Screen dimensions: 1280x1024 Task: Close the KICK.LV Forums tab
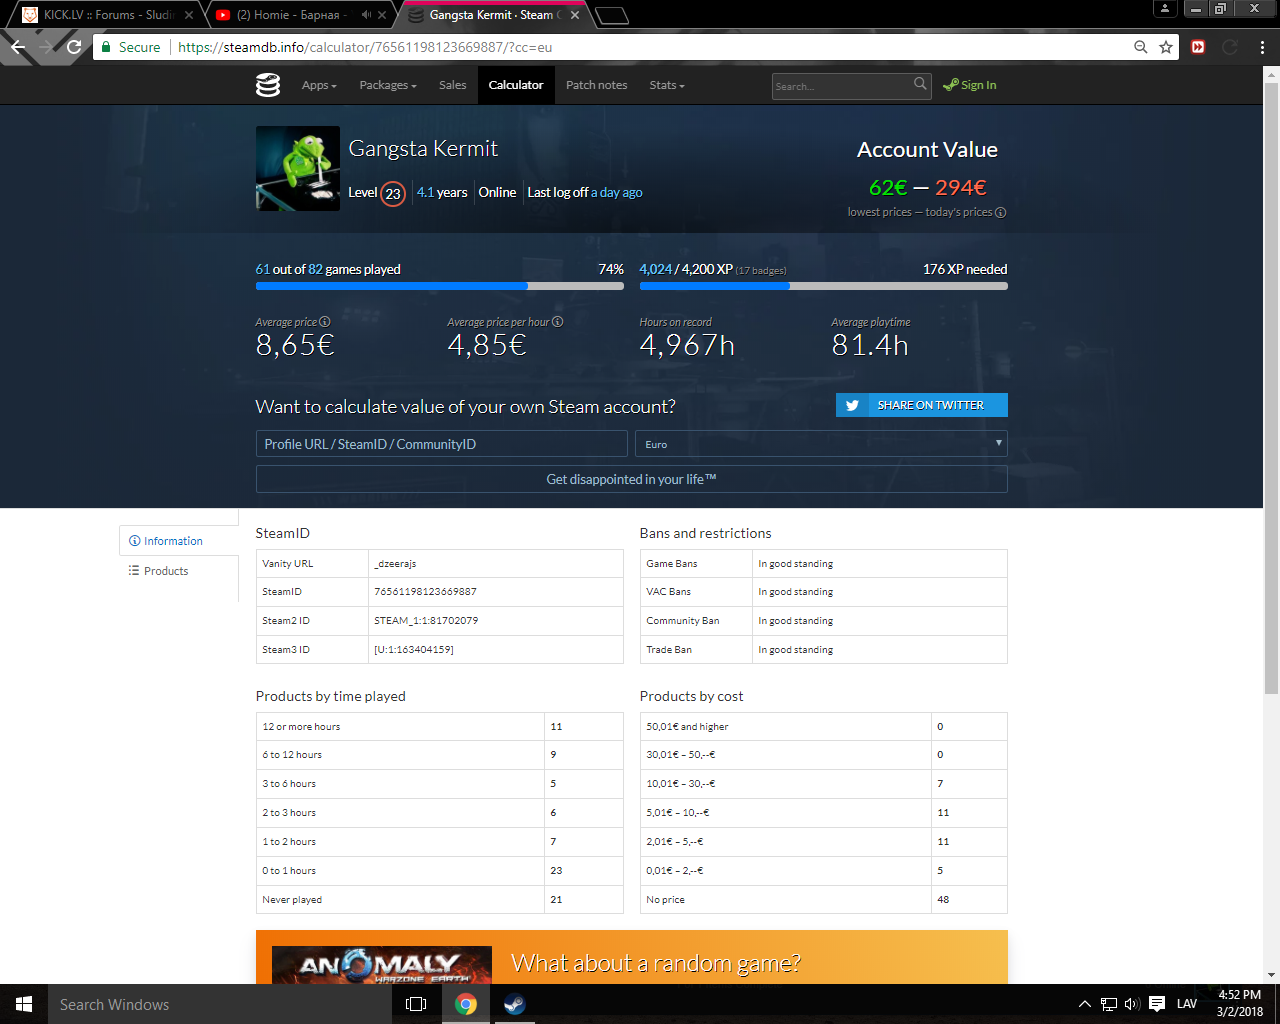click(x=189, y=15)
